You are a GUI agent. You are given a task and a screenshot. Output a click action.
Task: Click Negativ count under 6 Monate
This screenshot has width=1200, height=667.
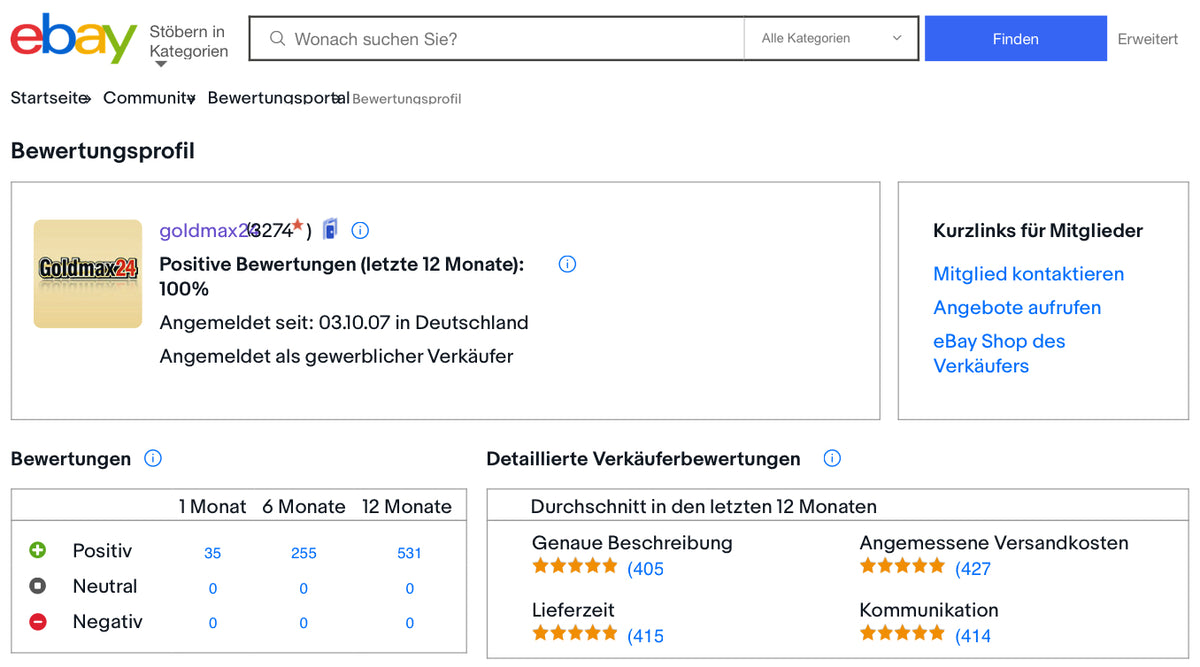coord(304,623)
